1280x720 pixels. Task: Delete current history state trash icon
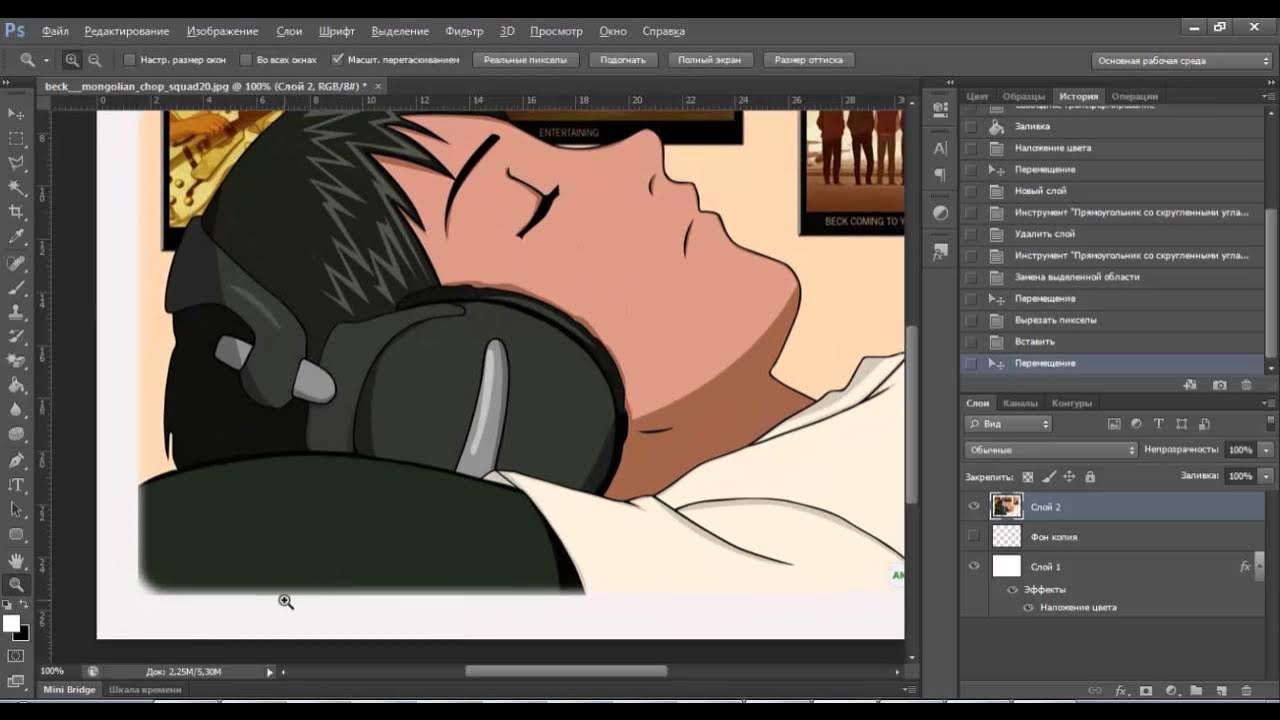point(1246,384)
